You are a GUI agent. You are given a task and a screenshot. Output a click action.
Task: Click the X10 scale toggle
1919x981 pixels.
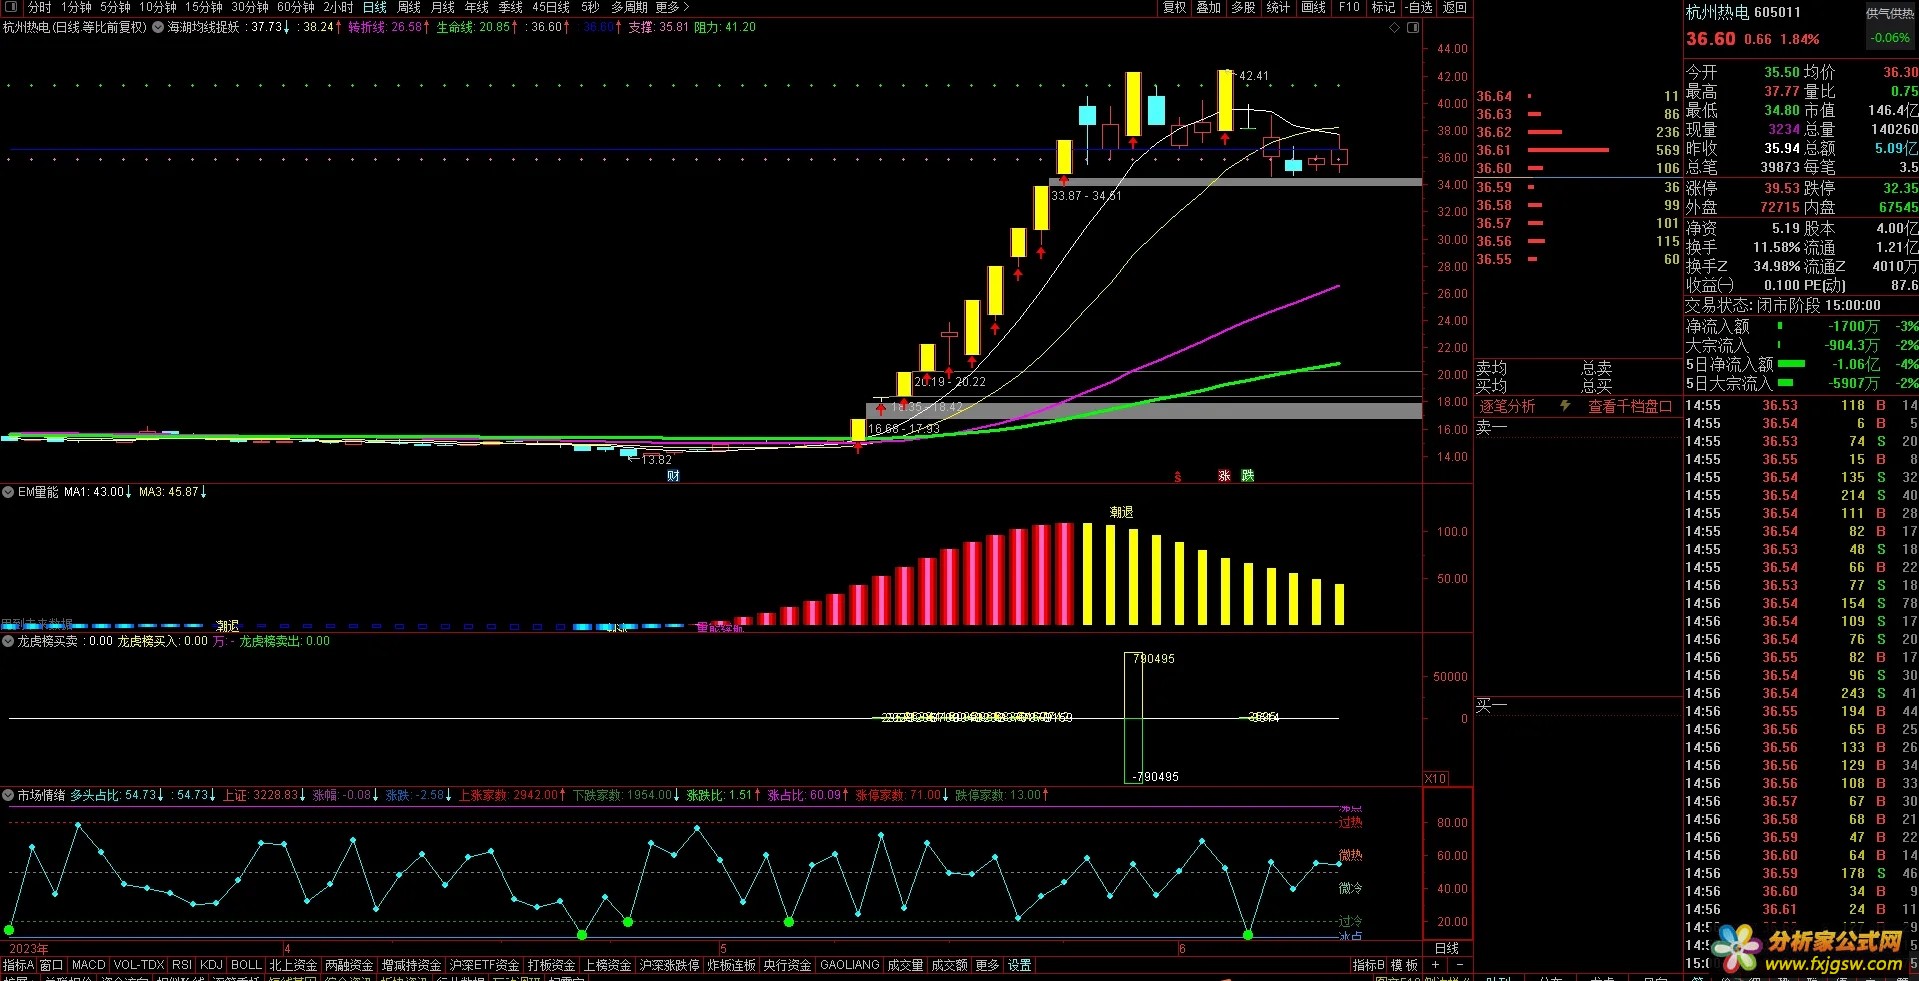click(x=1435, y=778)
